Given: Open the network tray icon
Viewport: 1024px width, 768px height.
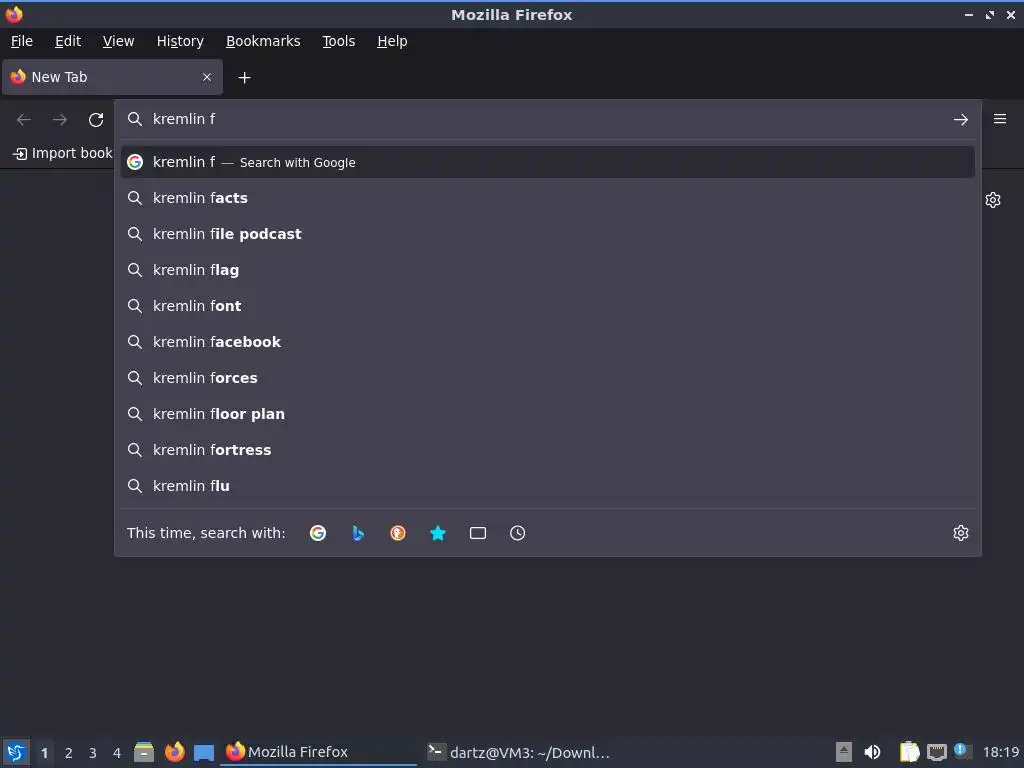Looking at the screenshot, I should 936,752.
